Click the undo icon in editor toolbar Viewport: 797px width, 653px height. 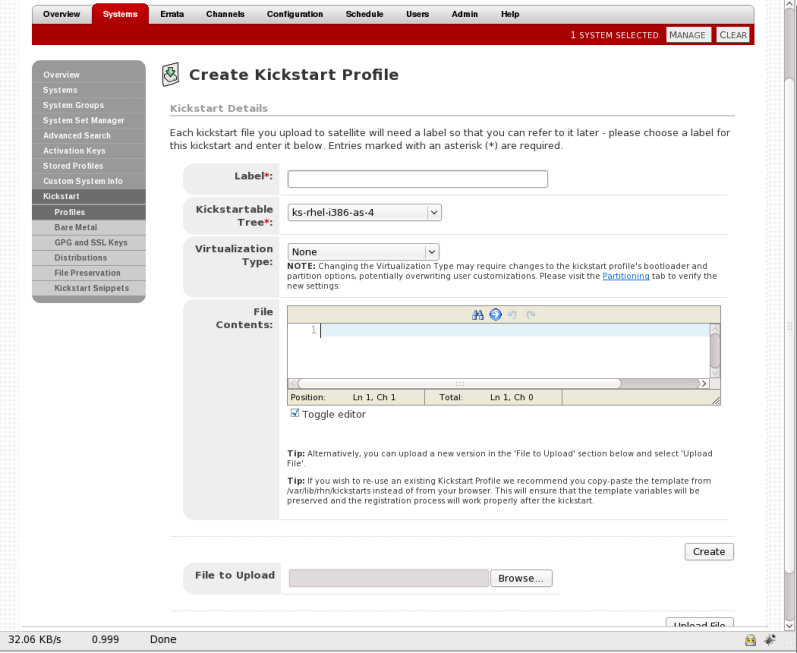(x=513, y=314)
